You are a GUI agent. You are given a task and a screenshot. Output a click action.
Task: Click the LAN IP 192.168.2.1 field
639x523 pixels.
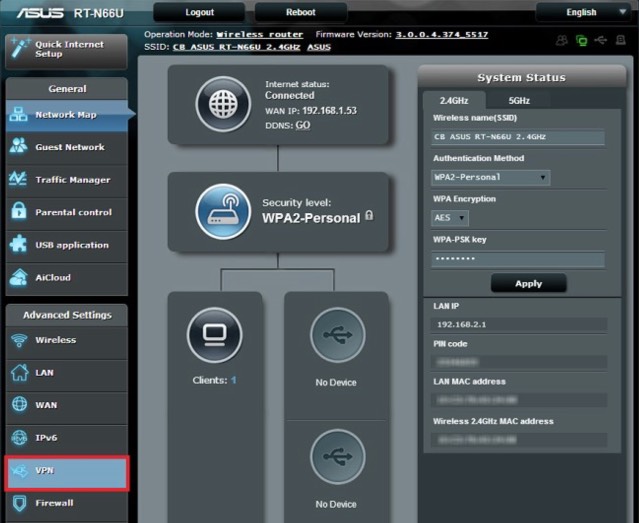click(x=519, y=324)
